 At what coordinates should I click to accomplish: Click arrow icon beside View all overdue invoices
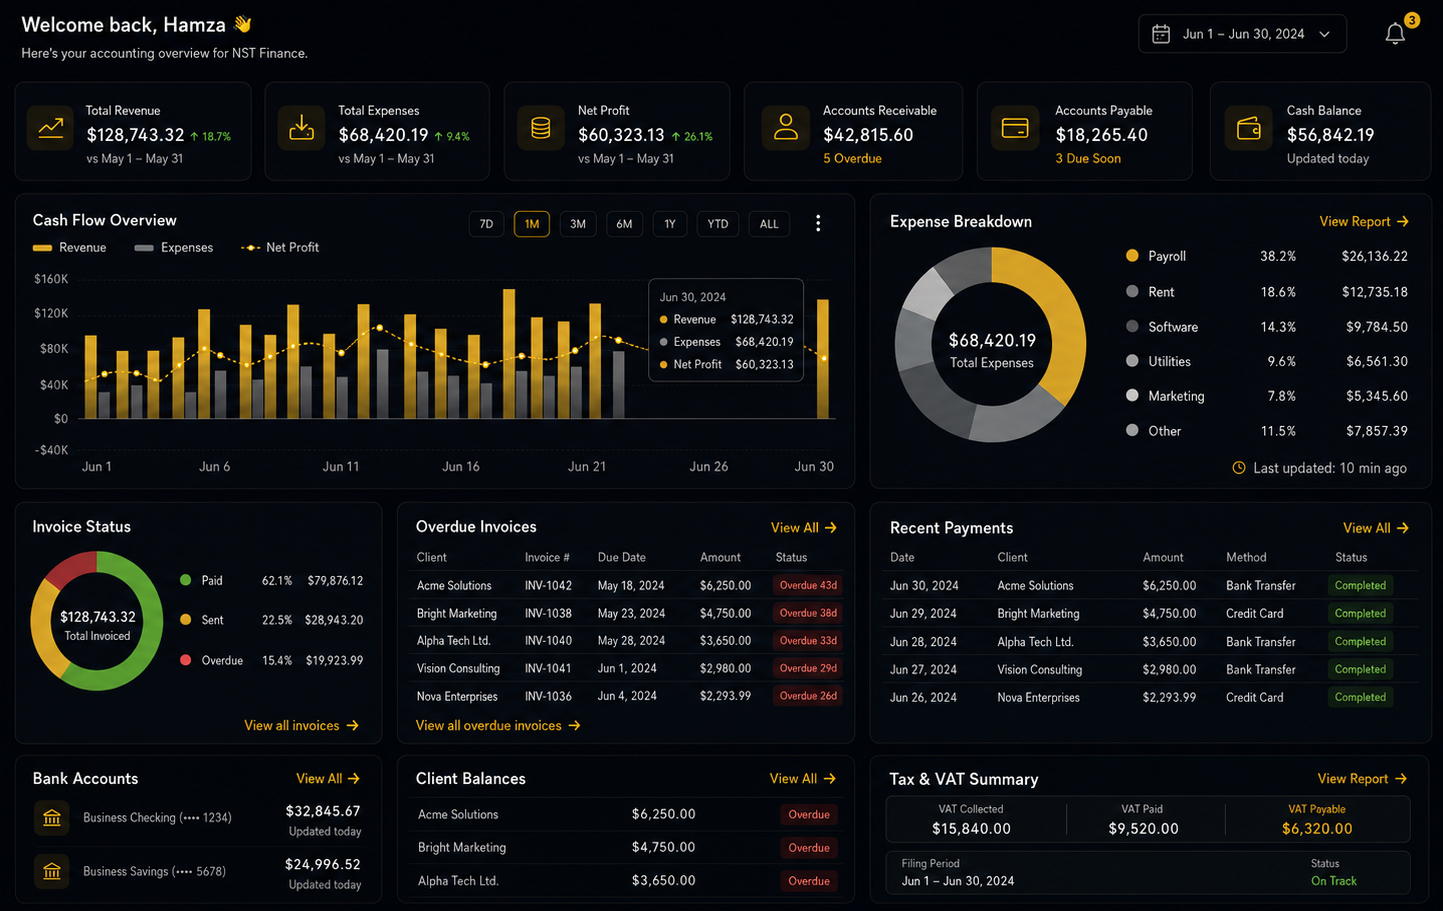574,726
